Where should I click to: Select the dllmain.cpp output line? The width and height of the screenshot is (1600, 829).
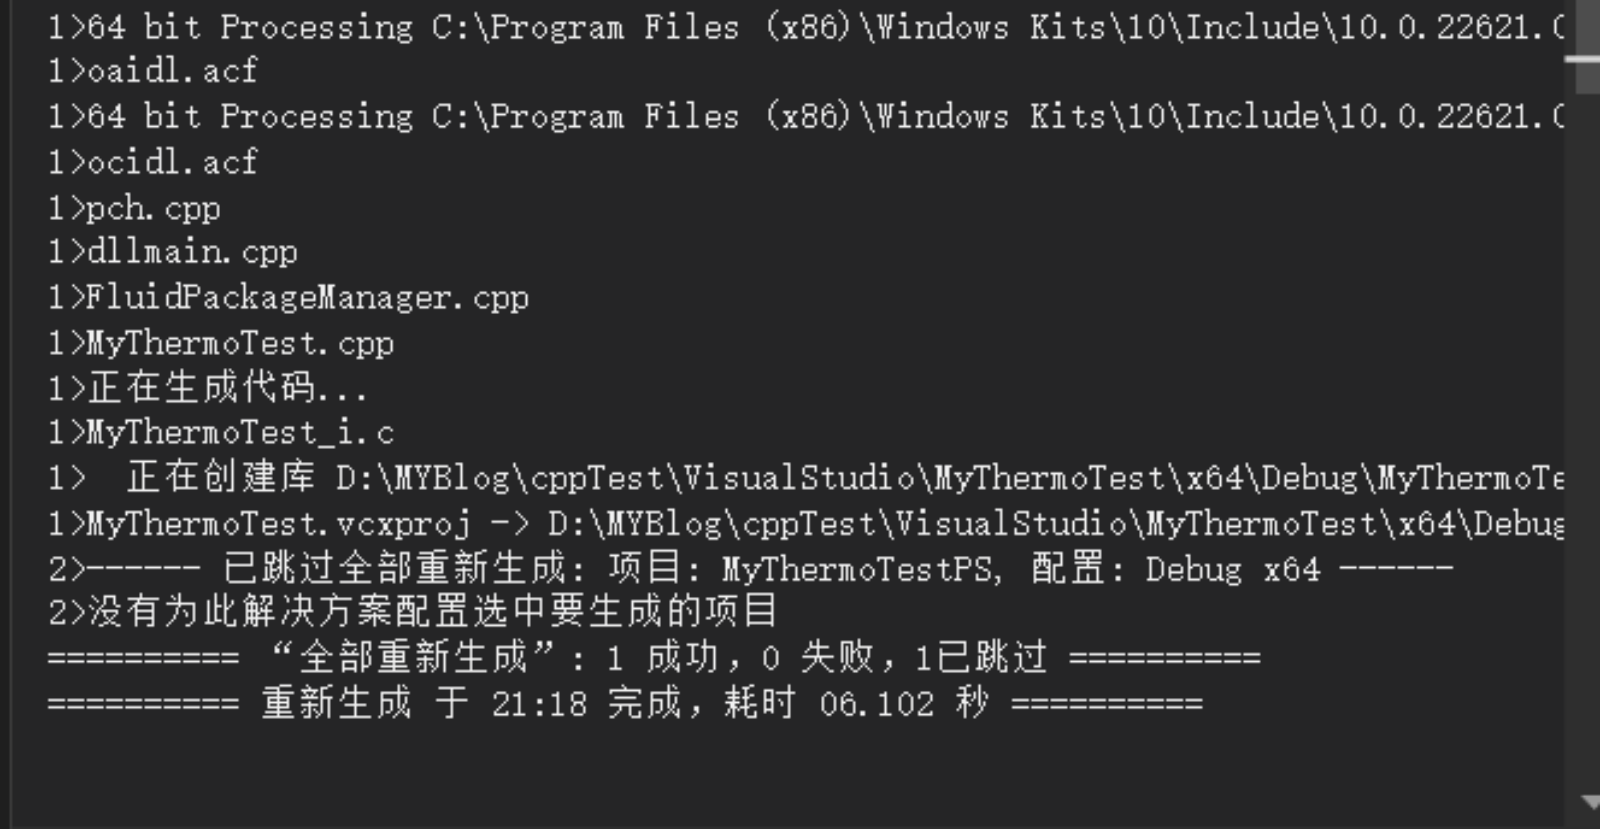[173, 252]
